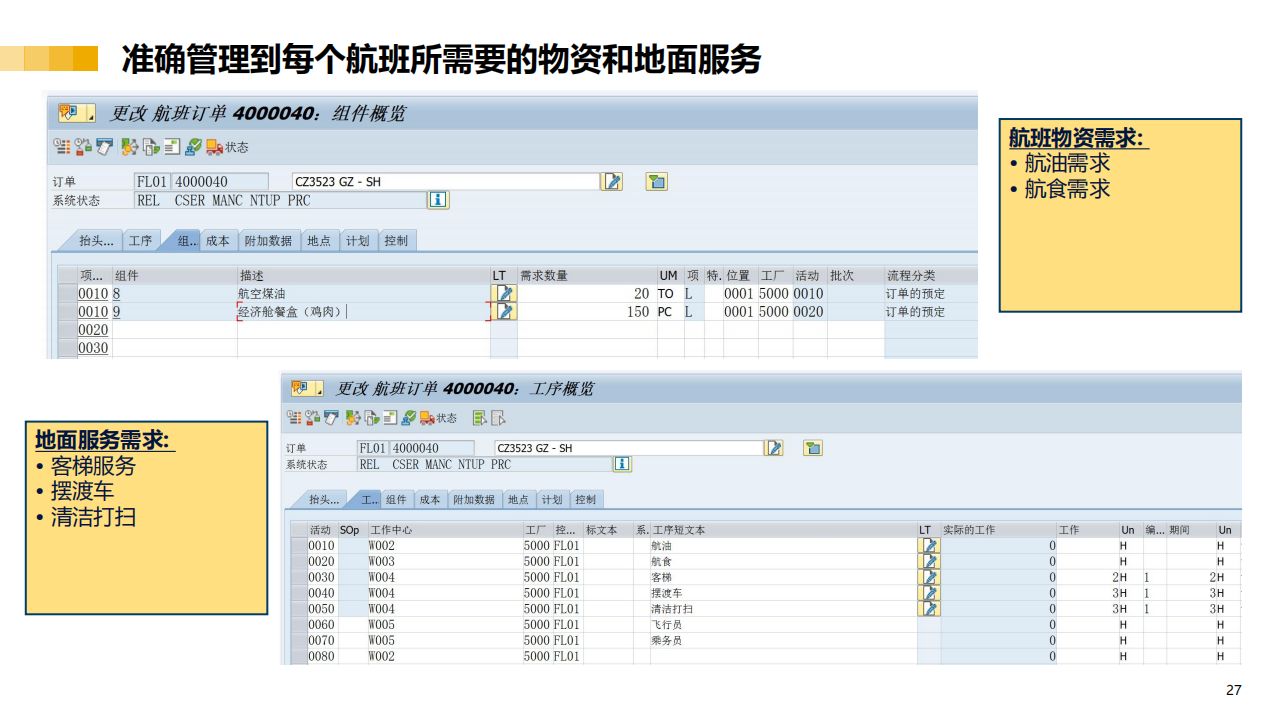The height and width of the screenshot is (720, 1280).
Task: Open the 附加数据 tab in 组件概览 window
Action: [x=269, y=241]
